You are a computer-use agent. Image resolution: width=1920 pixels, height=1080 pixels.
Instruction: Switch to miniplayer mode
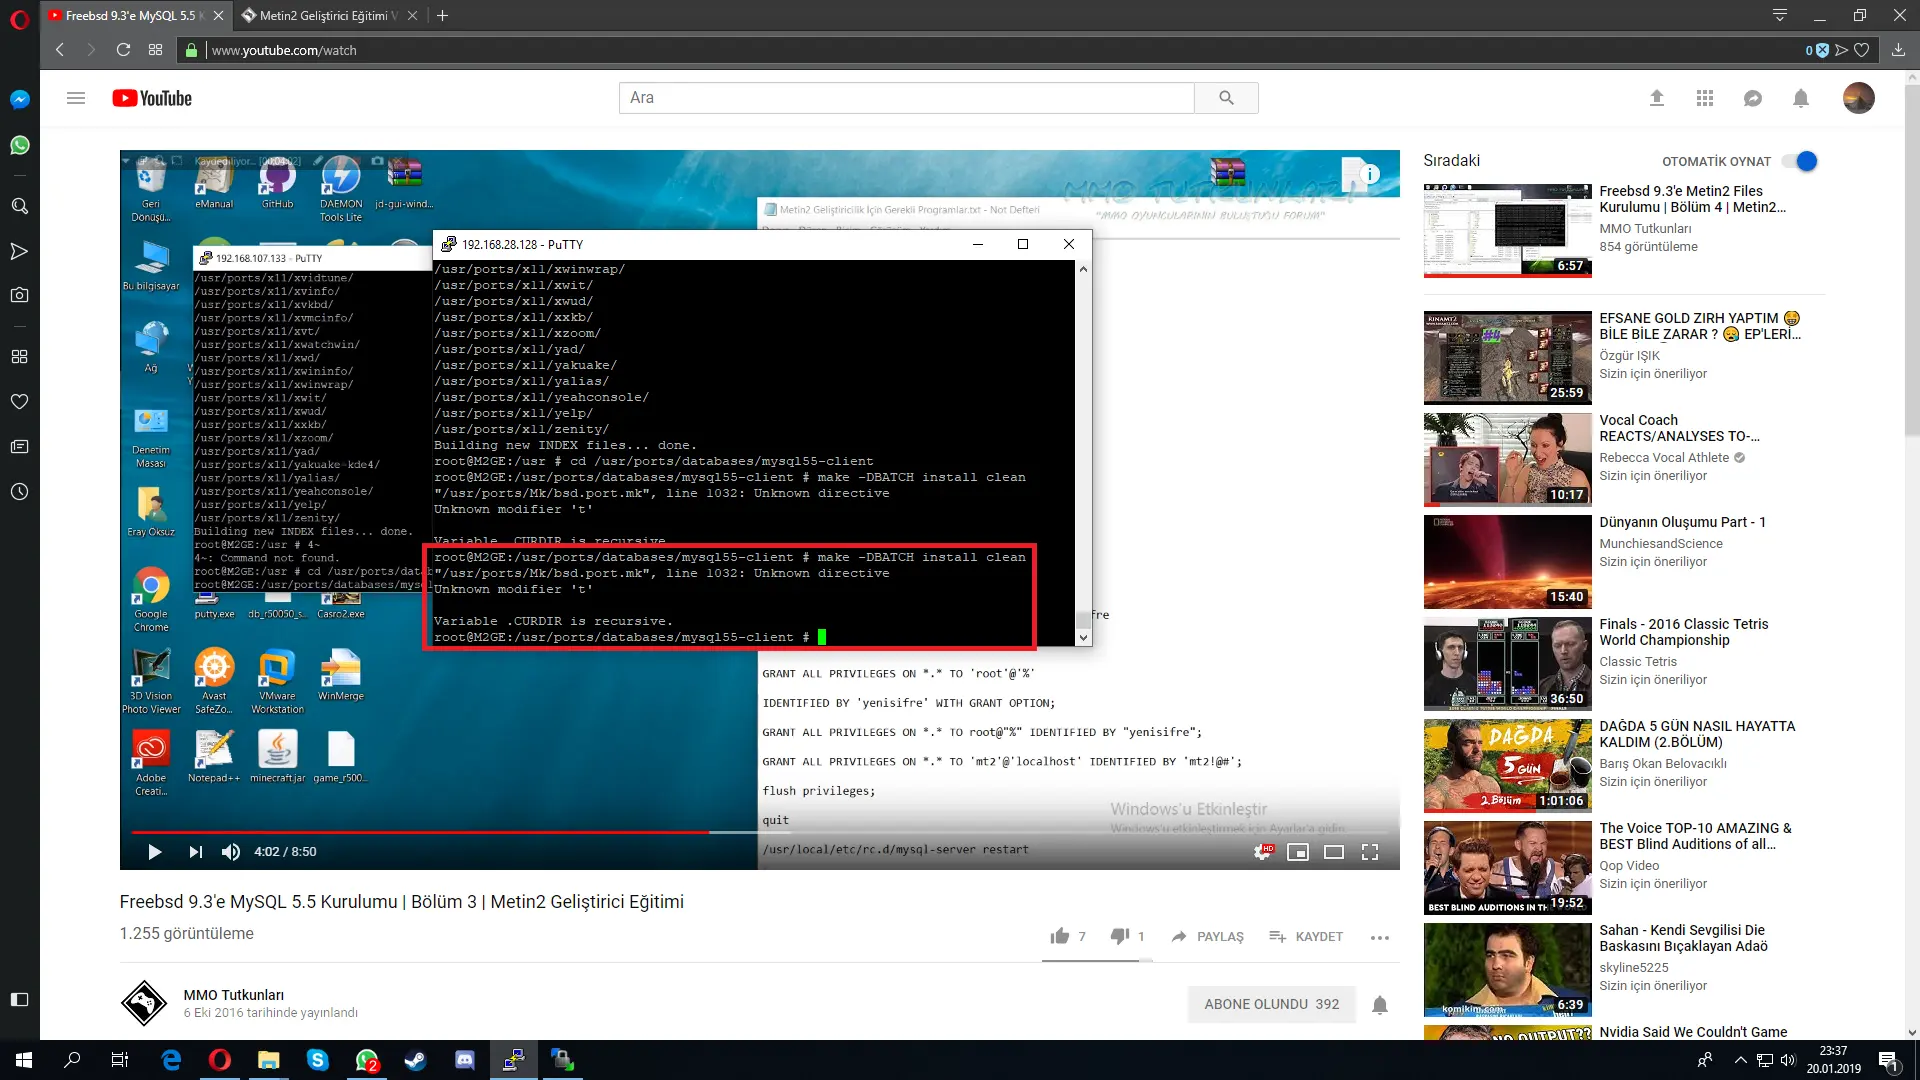tap(1298, 852)
